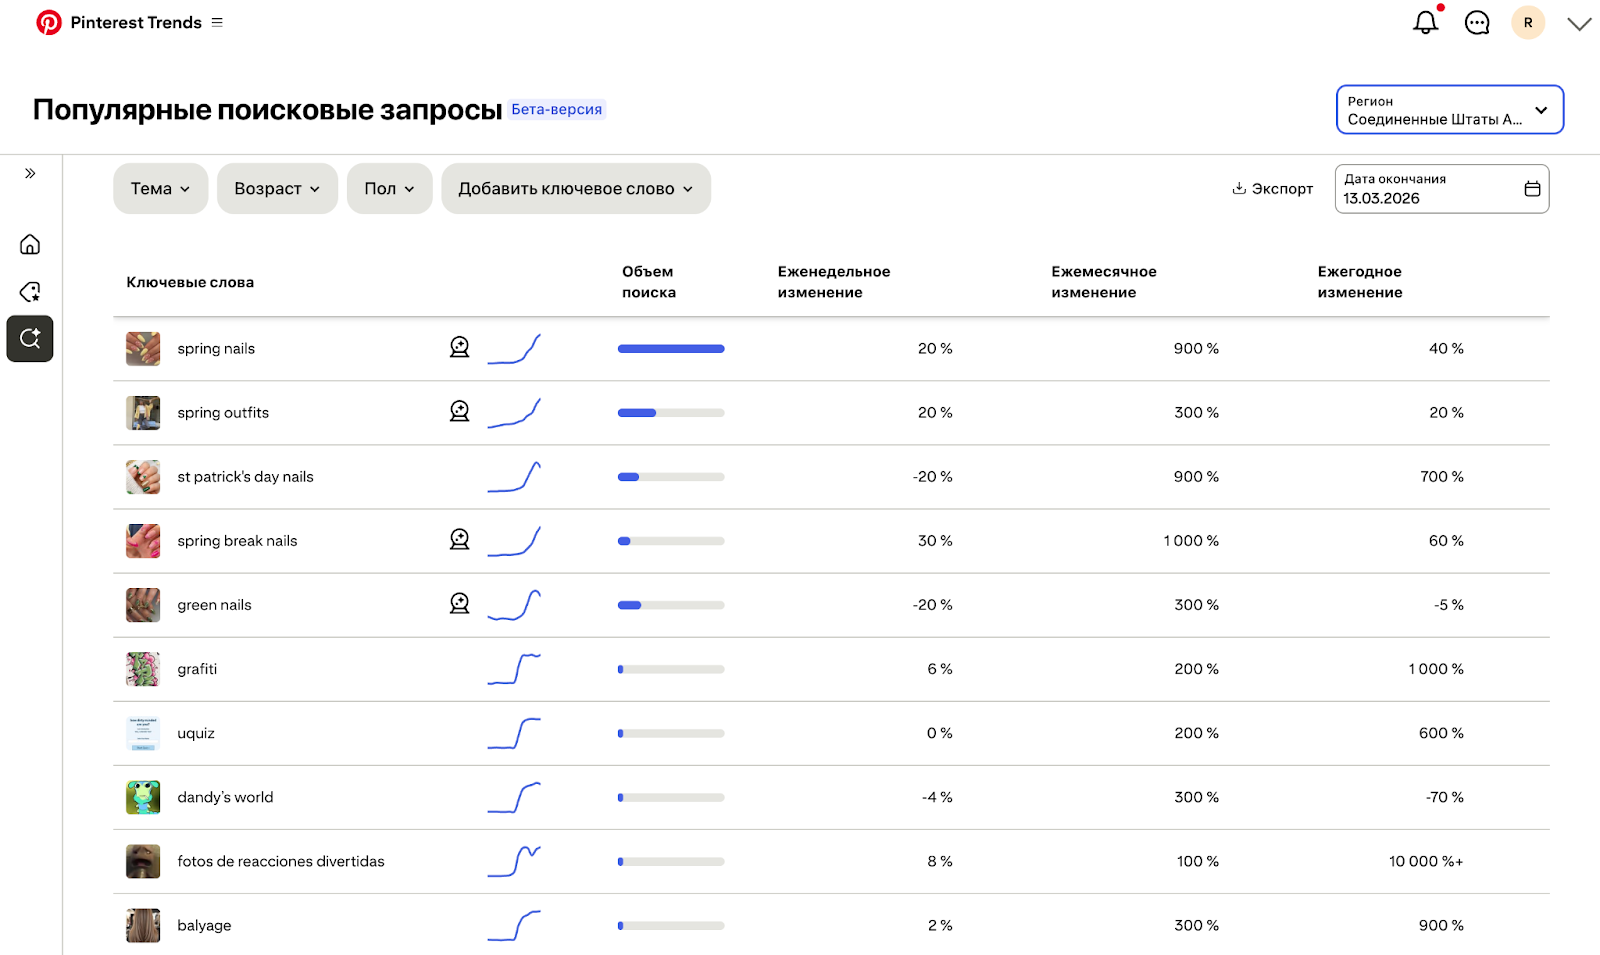Open the messages chat bubble icon
Screen dimensions: 1600x955
tap(1477, 23)
